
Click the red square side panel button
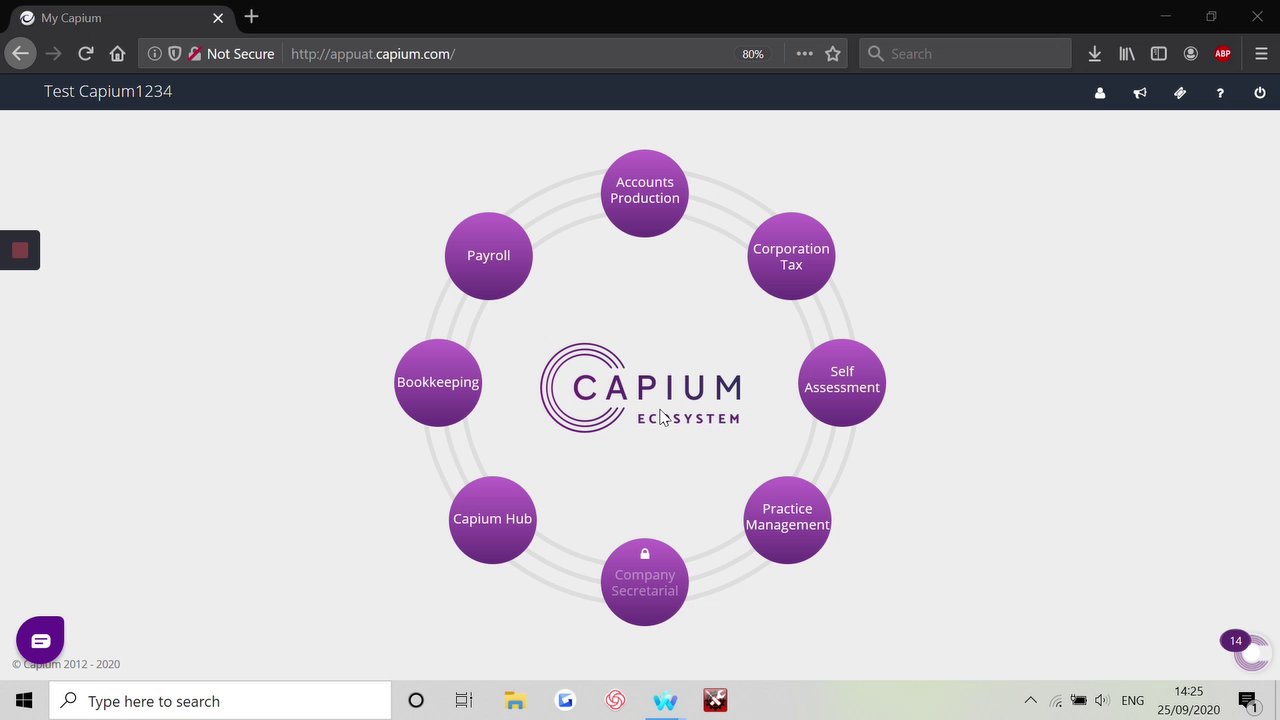pyautogui.click(x=20, y=250)
